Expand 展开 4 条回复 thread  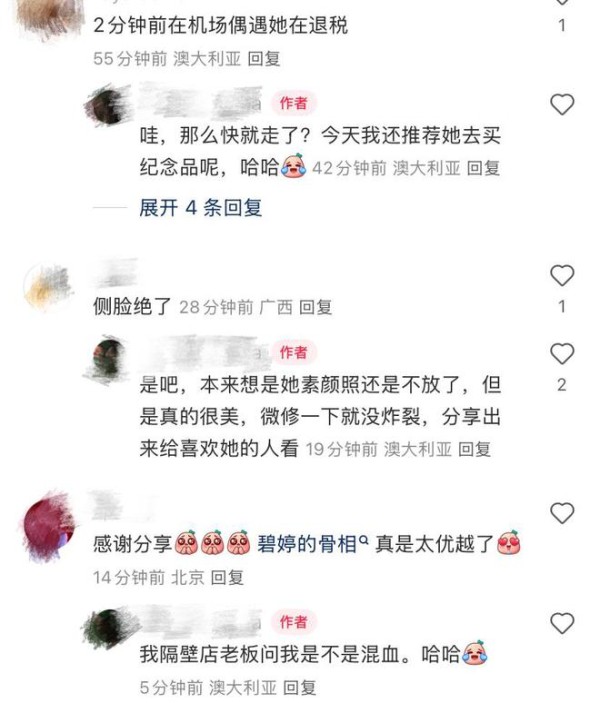(x=200, y=208)
